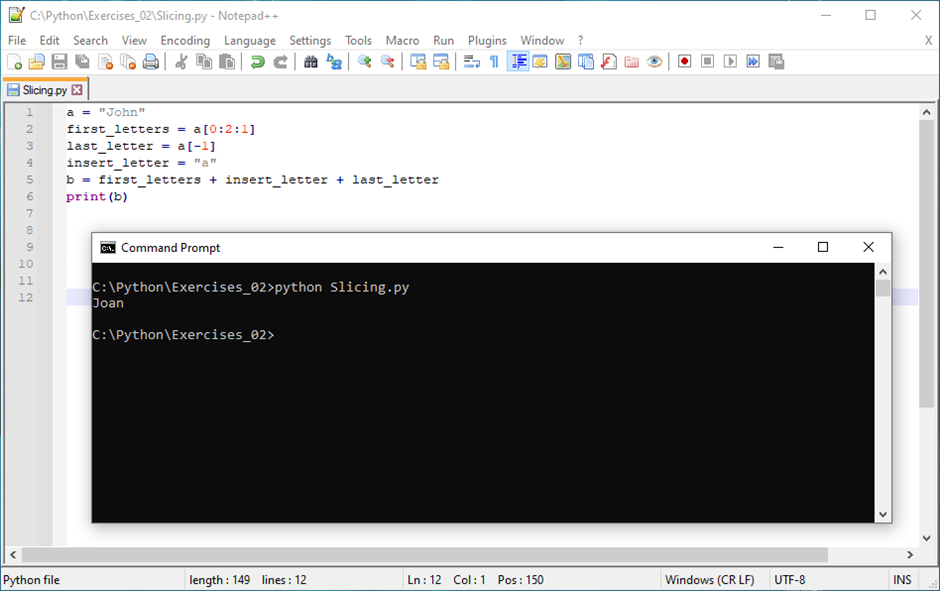Click INS mode in status bar

pos(902,580)
